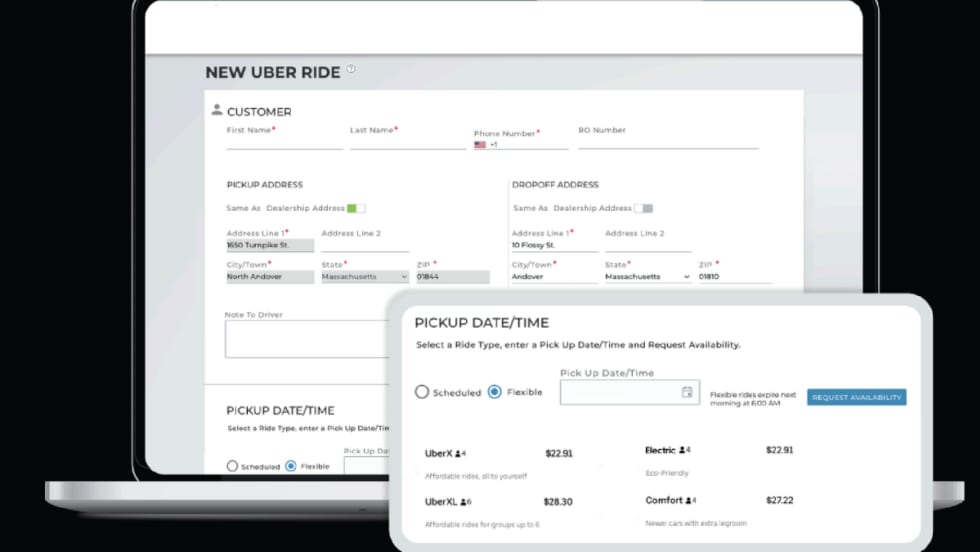Viewport: 980px width, 552px height.
Task: Click the Pick Up Date/Time input in popup
Action: point(629,392)
